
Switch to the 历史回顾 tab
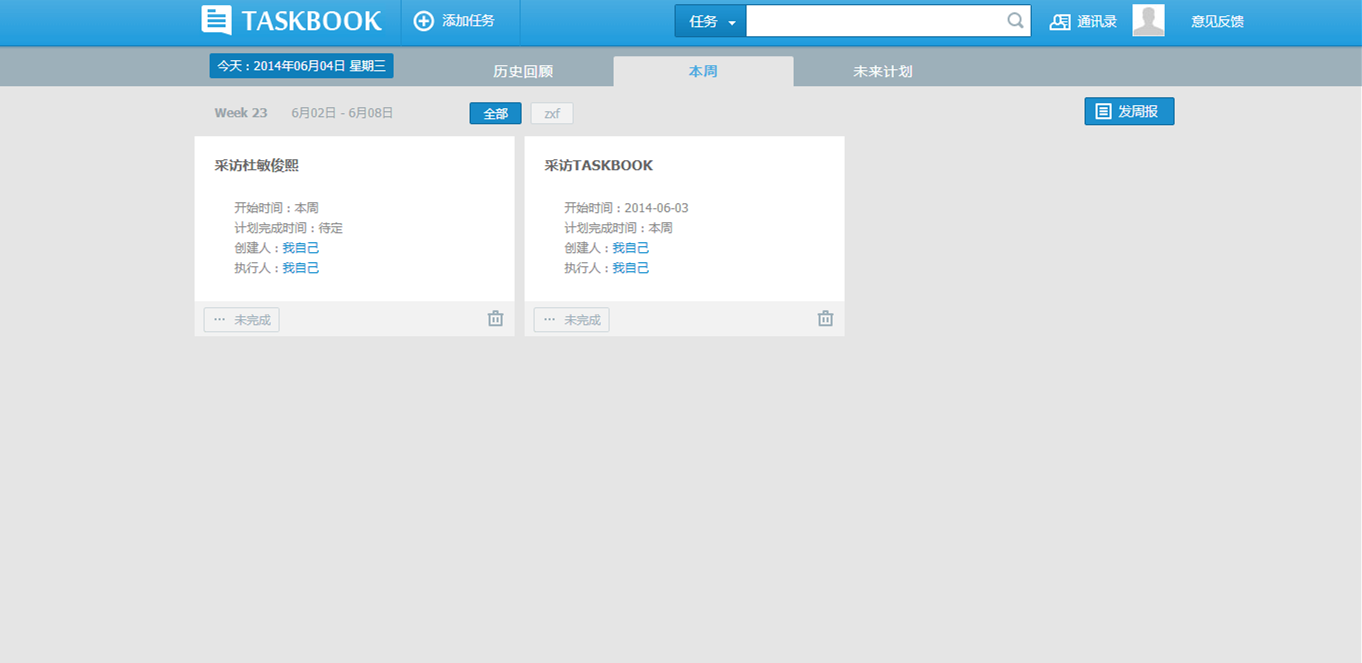tap(523, 72)
